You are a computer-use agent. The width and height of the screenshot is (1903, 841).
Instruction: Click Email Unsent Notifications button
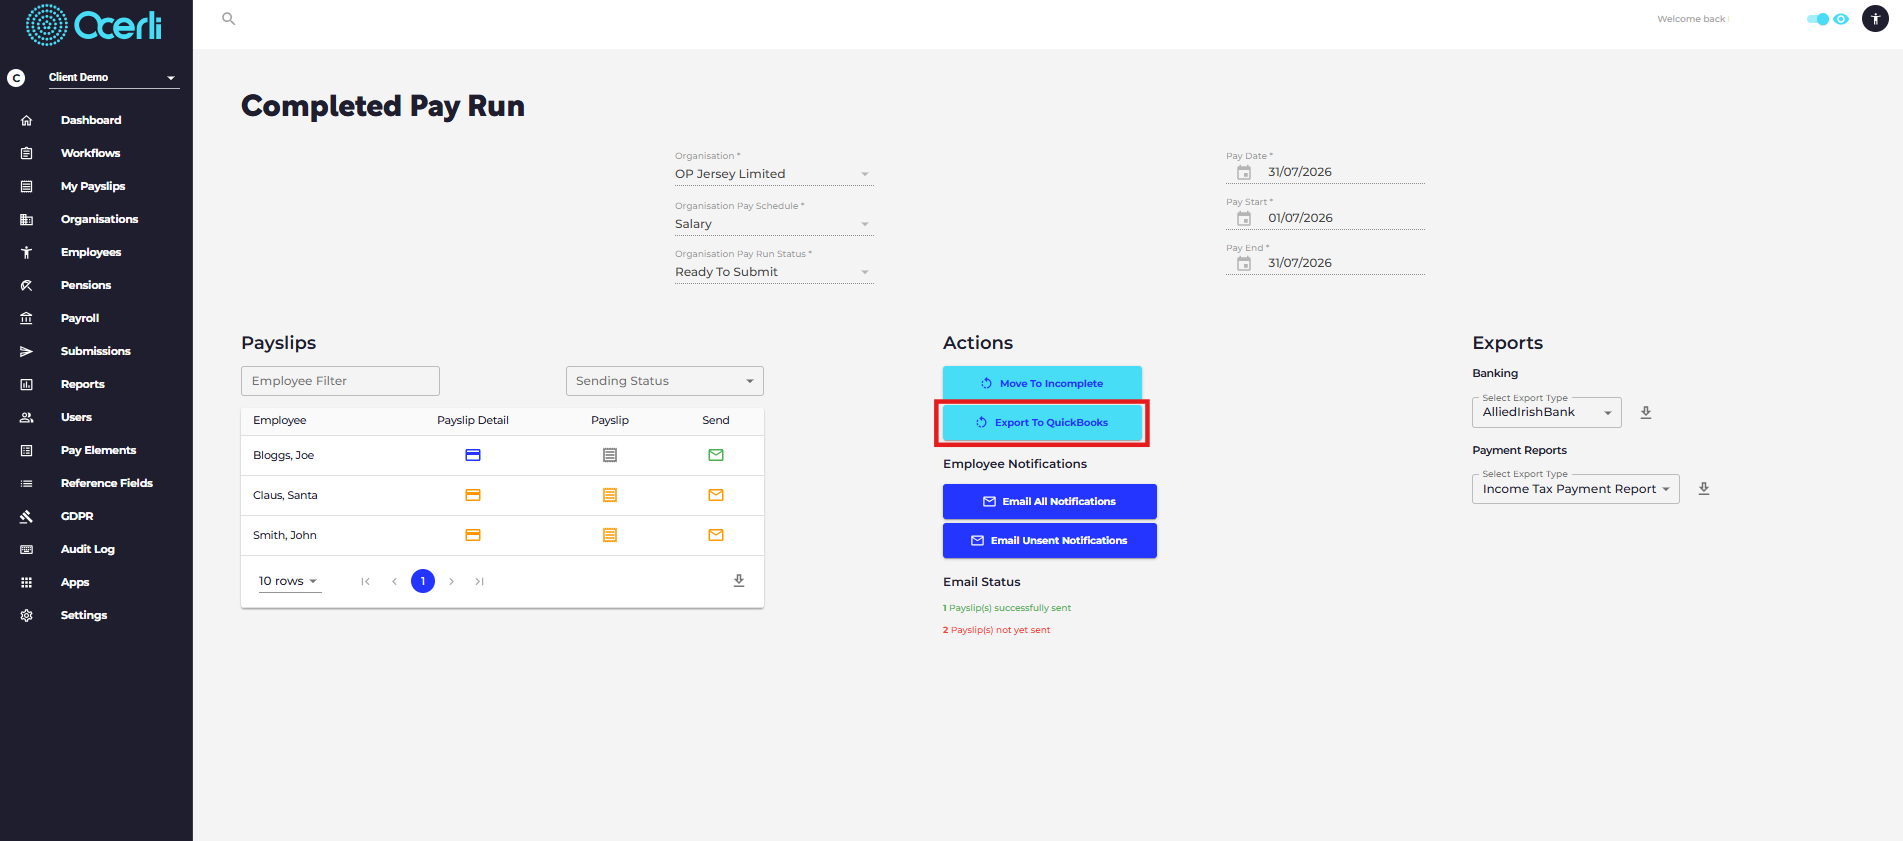click(1050, 540)
